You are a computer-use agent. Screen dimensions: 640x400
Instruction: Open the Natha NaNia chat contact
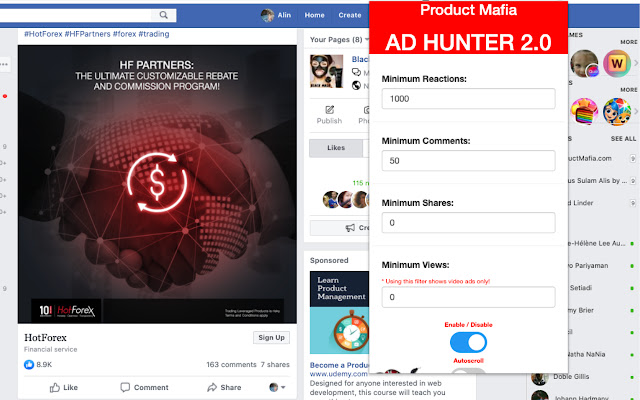pyautogui.click(x=587, y=354)
